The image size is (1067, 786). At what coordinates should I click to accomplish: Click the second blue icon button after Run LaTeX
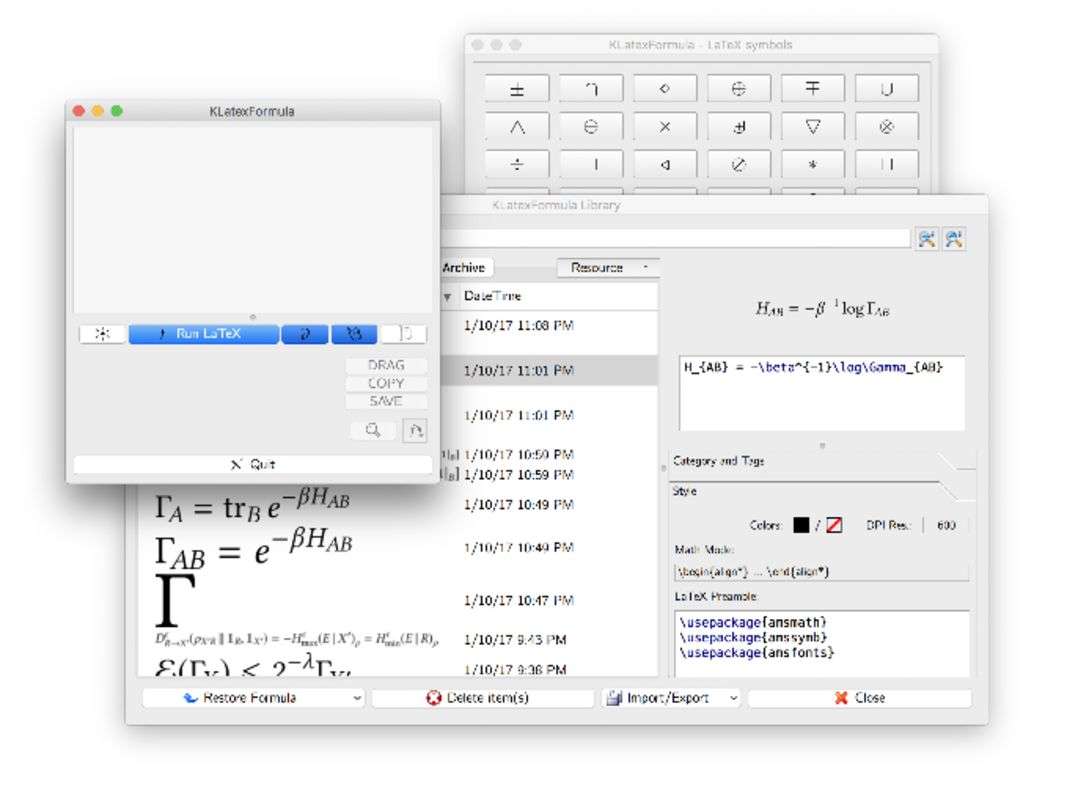[354, 334]
